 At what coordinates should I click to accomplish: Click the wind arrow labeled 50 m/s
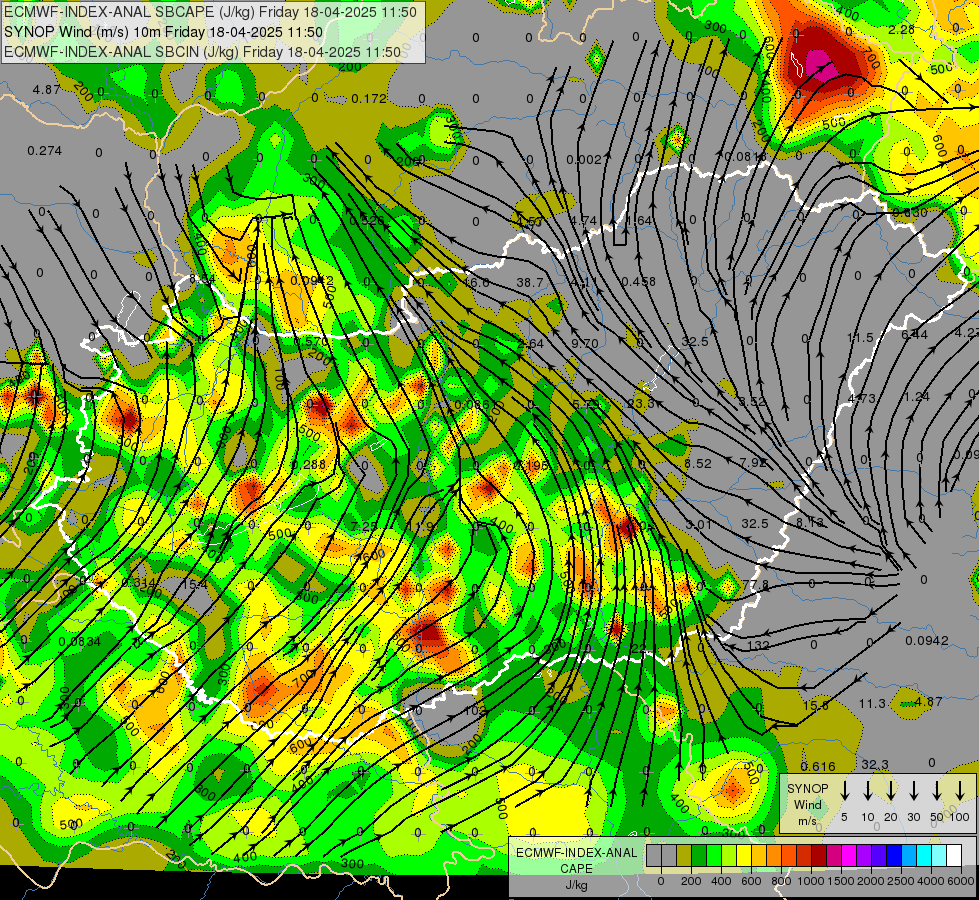coord(937,791)
